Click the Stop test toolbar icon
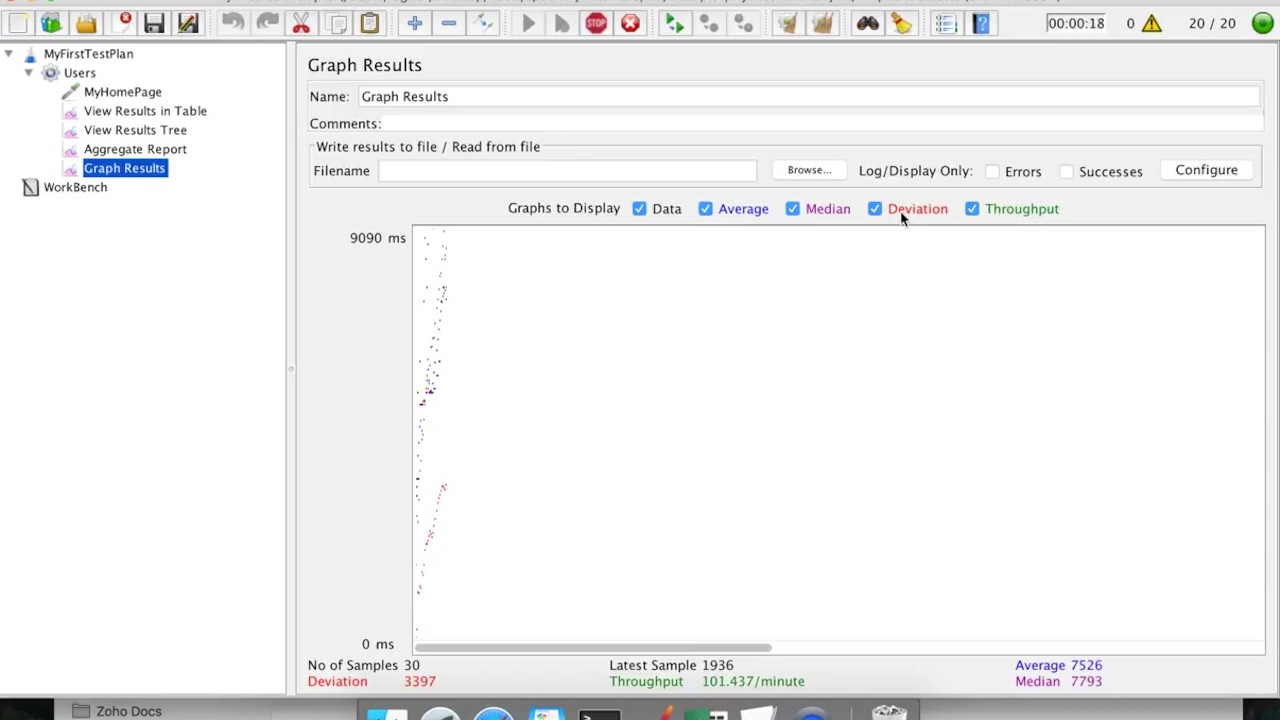Screen dimensions: 1280x720 596,23
